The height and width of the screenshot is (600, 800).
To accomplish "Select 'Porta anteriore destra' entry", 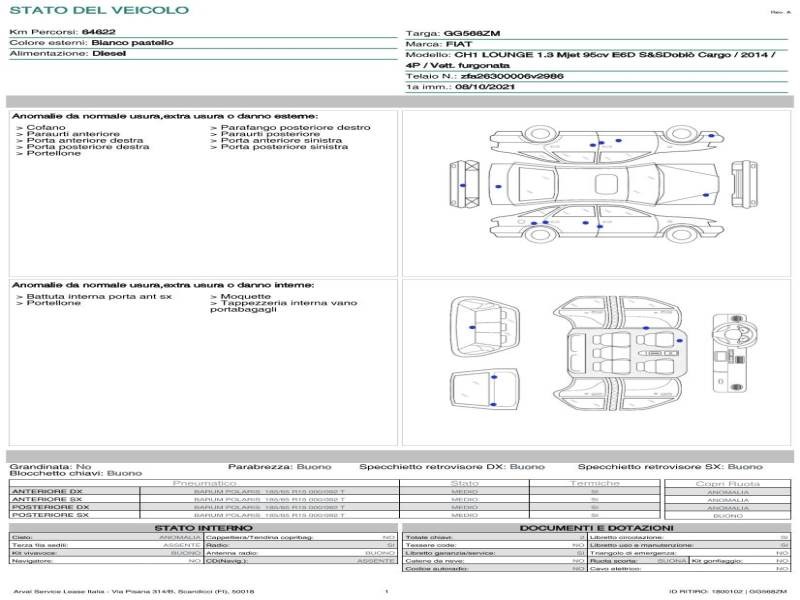I will tap(80, 140).
